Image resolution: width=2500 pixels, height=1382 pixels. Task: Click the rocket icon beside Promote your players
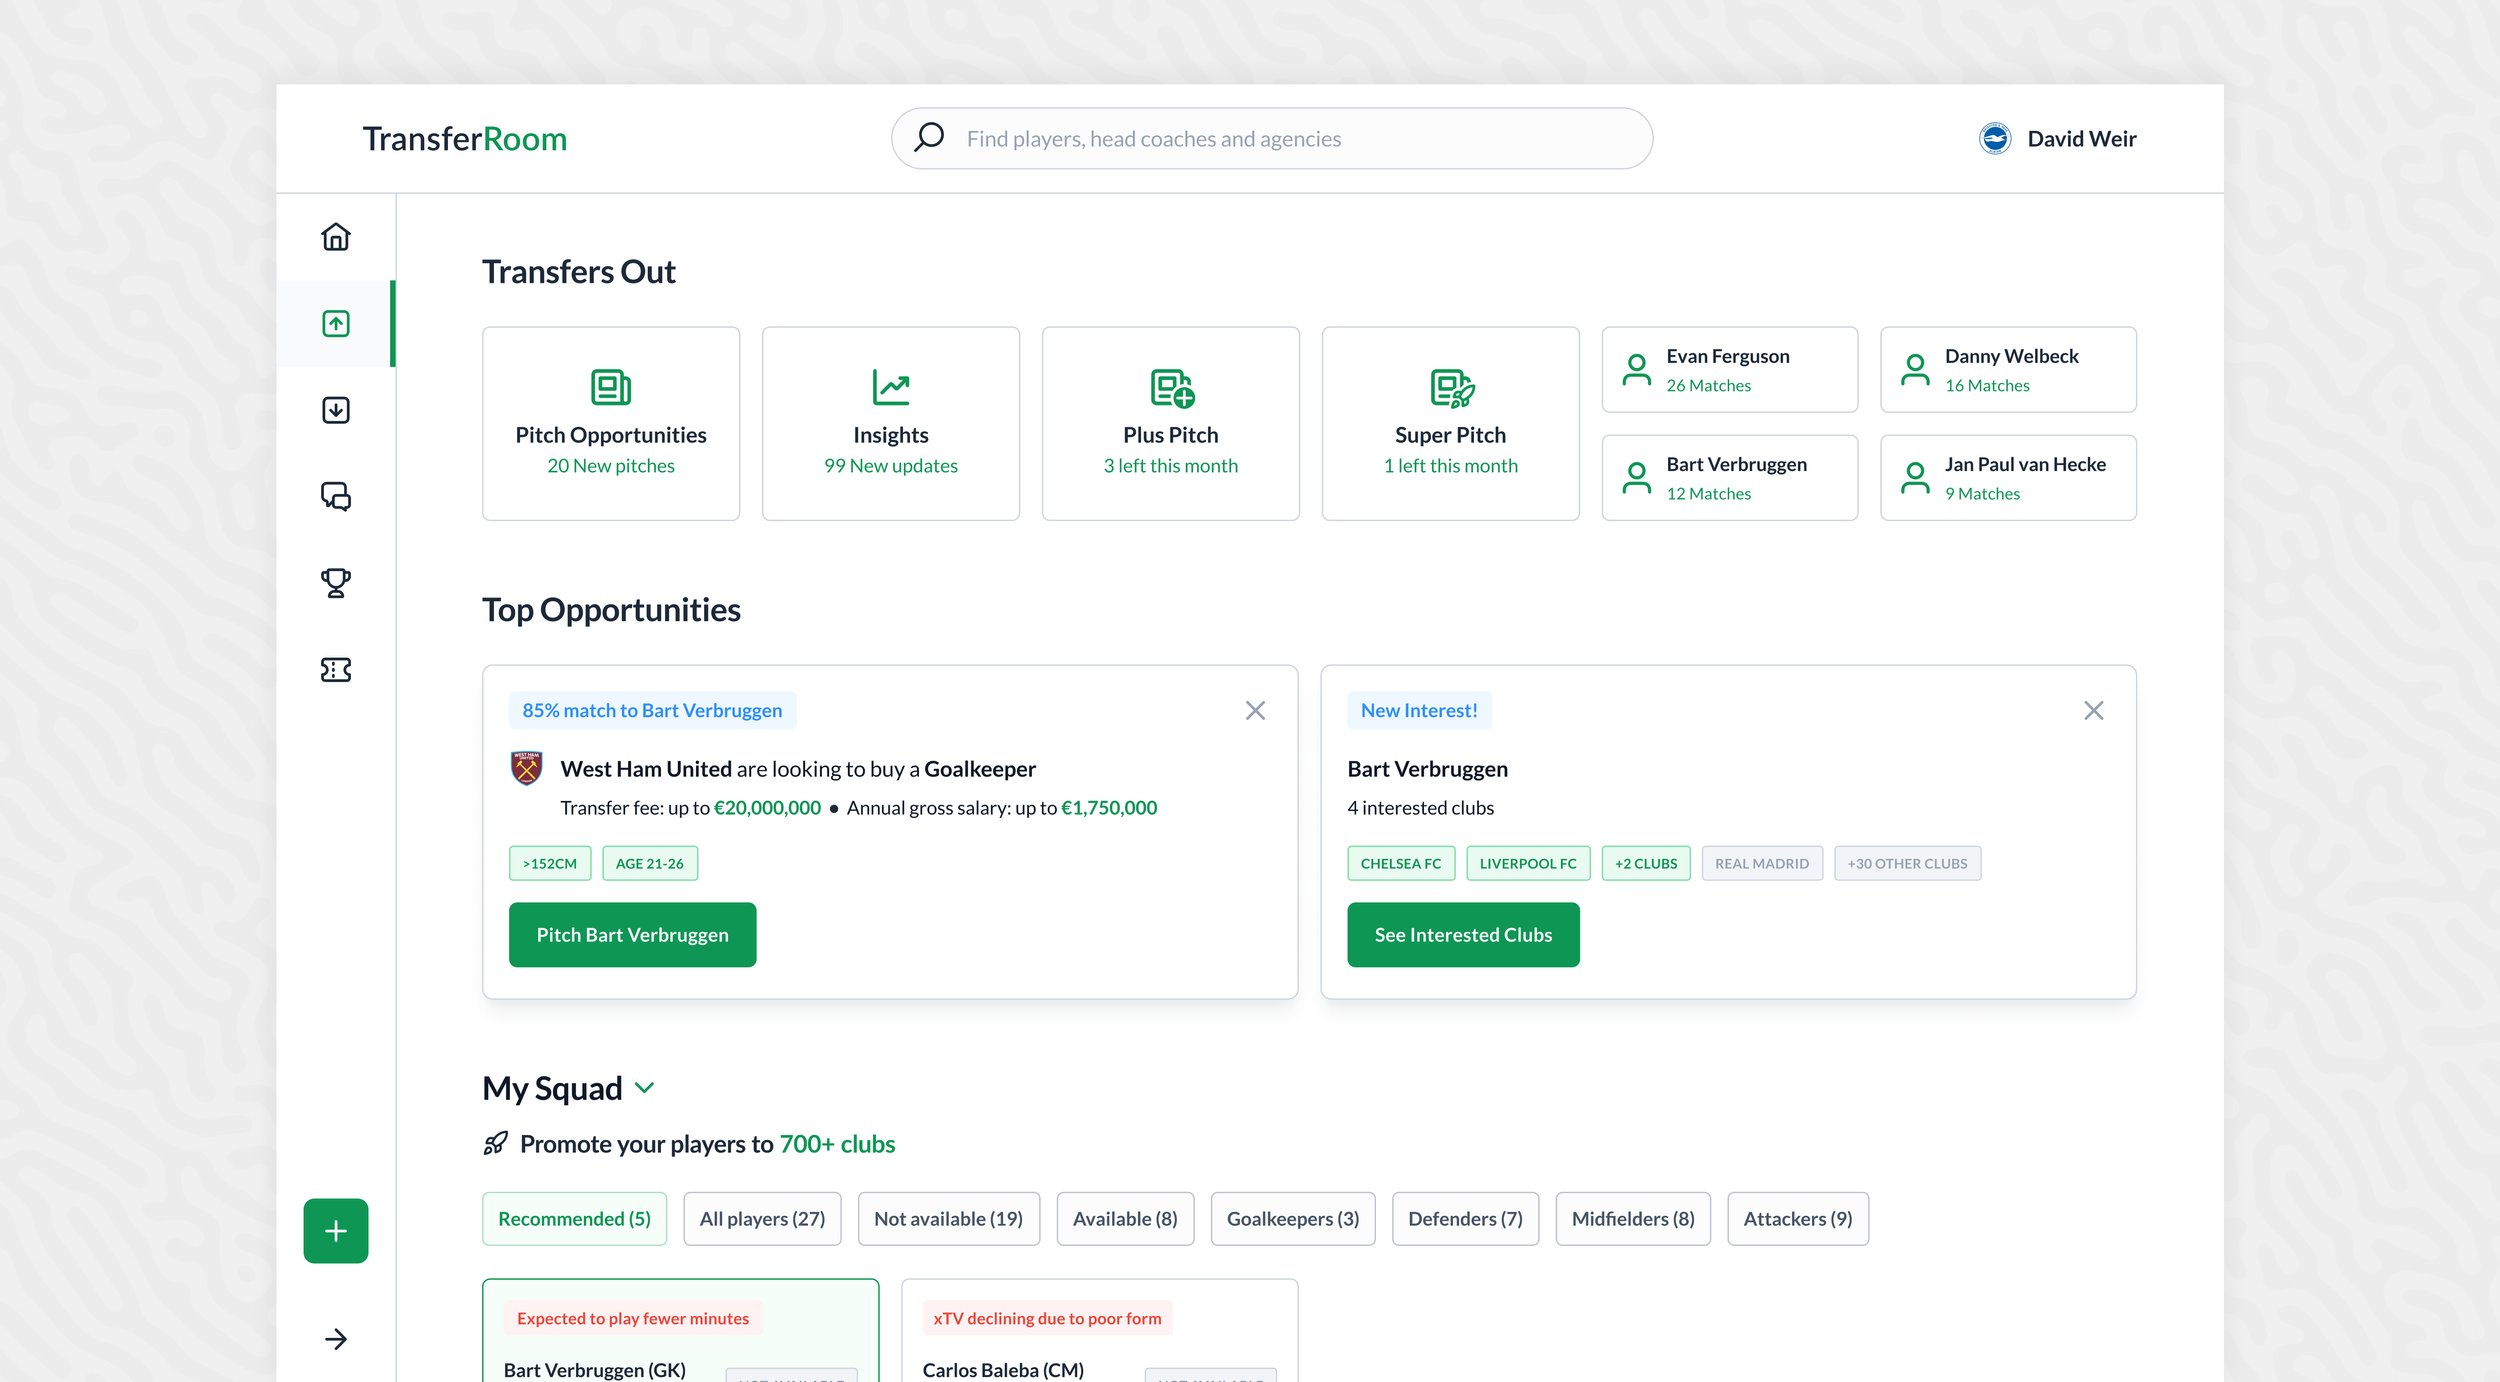[x=496, y=1143]
